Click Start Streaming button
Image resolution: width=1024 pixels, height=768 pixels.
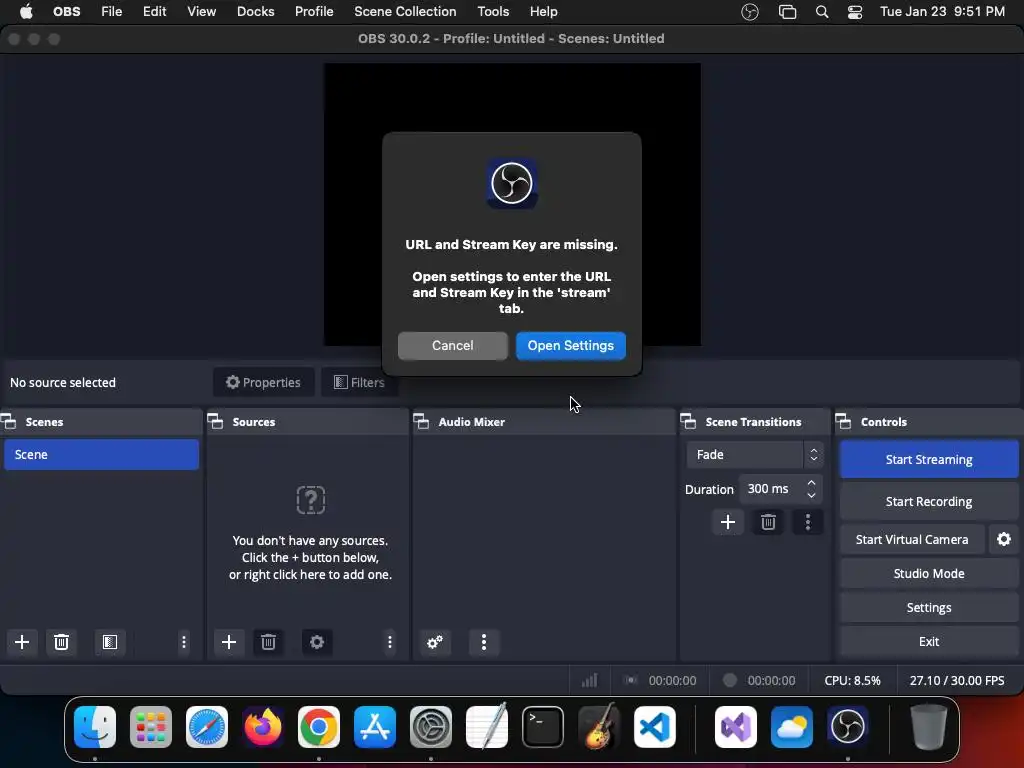click(929, 459)
